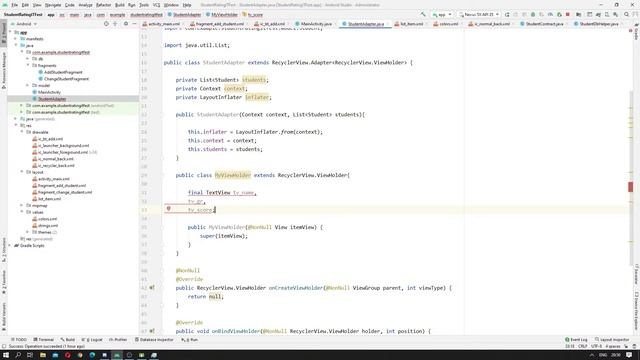Click the Android Studio taskbar icon
Image resolution: width=640 pixels, height=360 pixels.
pos(117,355)
